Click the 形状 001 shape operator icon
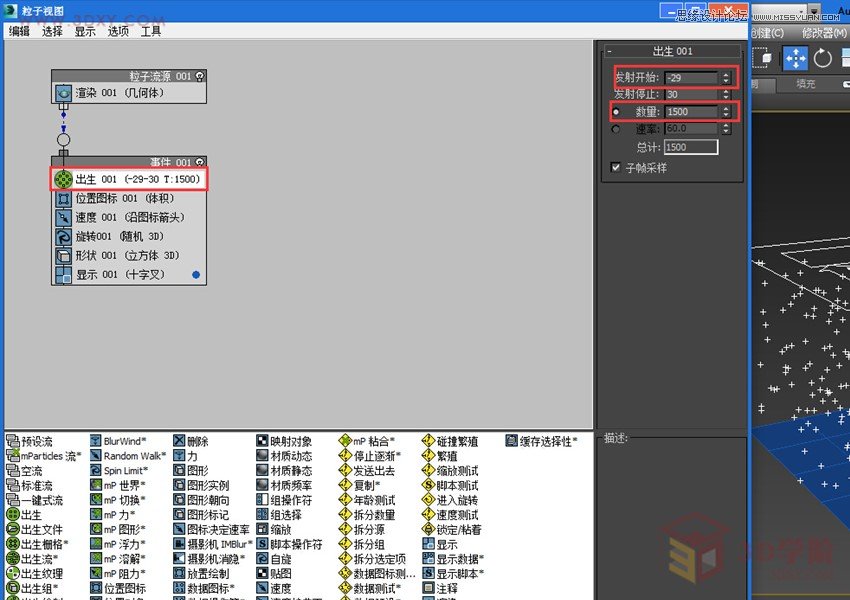Screen dimensions: 850x600 (x=63, y=255)
